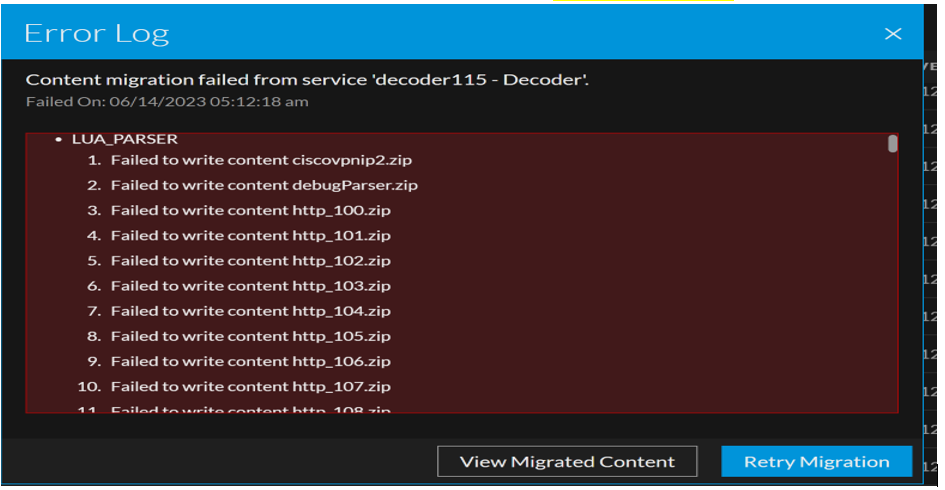The width and height of the screenshot is (945, 490).
Task: Click the content migration failed message
Action: [307, 80]
